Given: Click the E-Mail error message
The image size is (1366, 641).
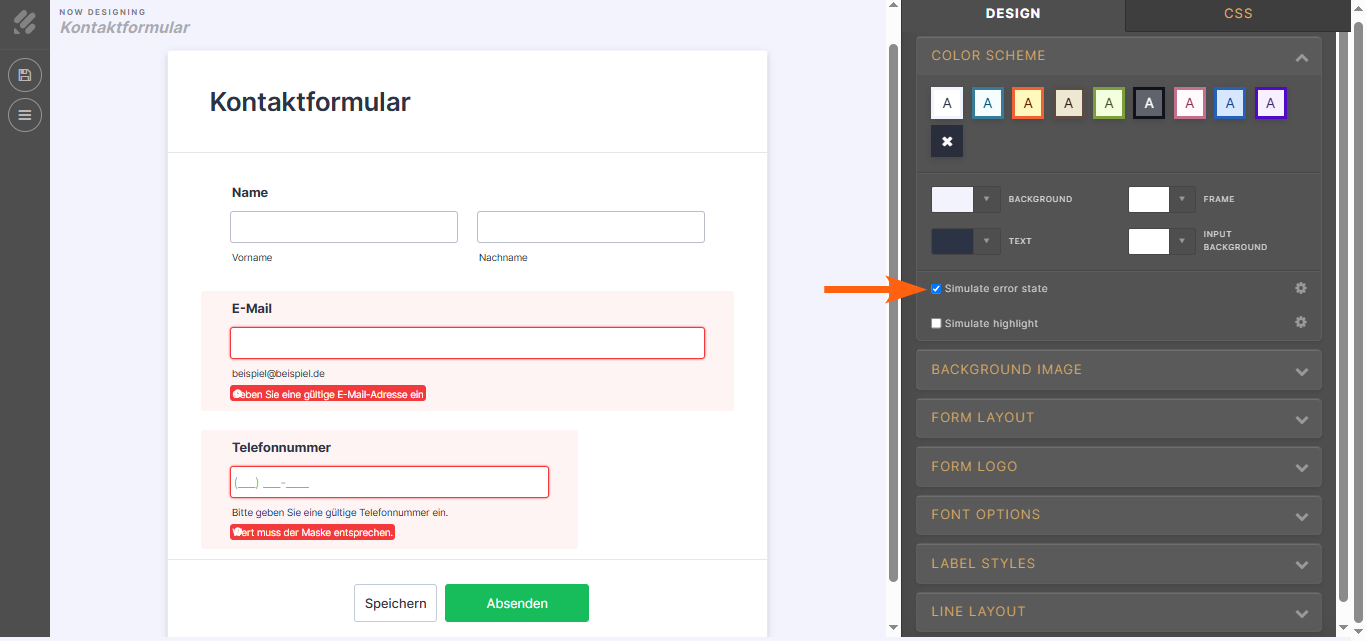Looking at the screenshot, I should pyautogui.click(x=328, y=394).
